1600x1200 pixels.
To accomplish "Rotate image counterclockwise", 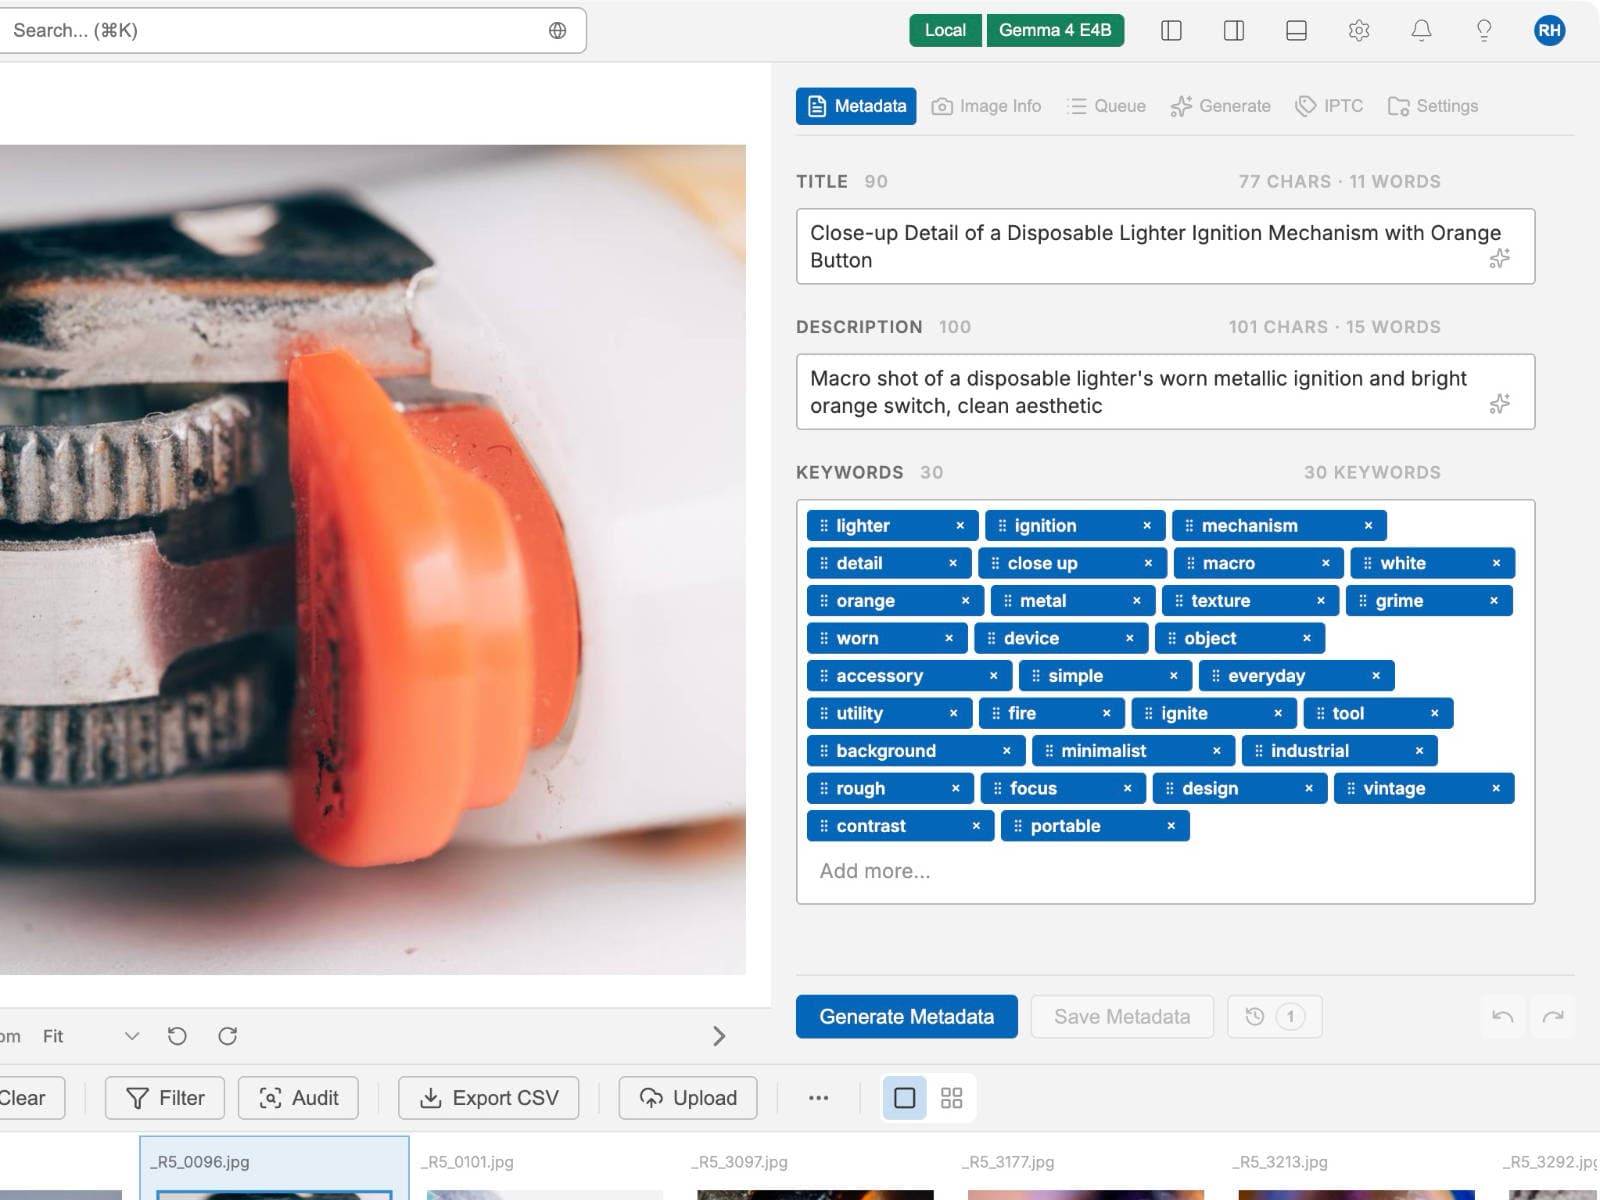I will click(x=177, y=1036).
